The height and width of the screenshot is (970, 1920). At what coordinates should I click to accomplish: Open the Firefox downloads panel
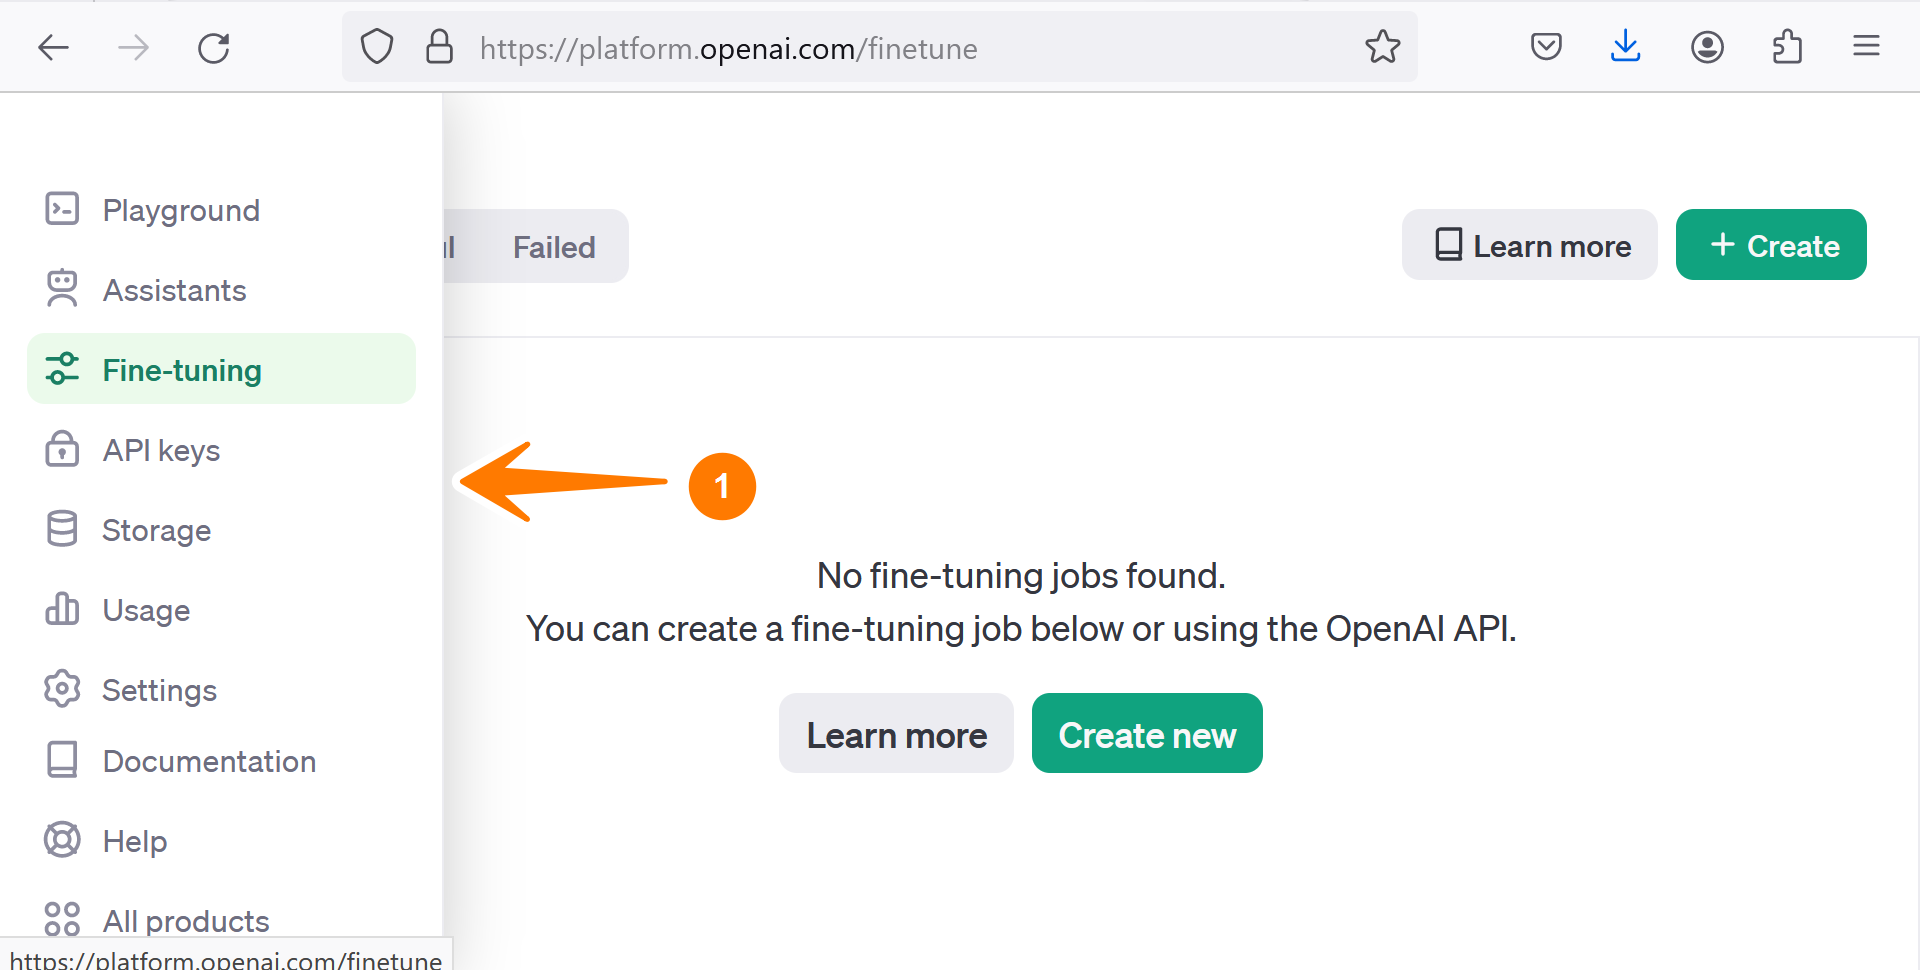1626,47
